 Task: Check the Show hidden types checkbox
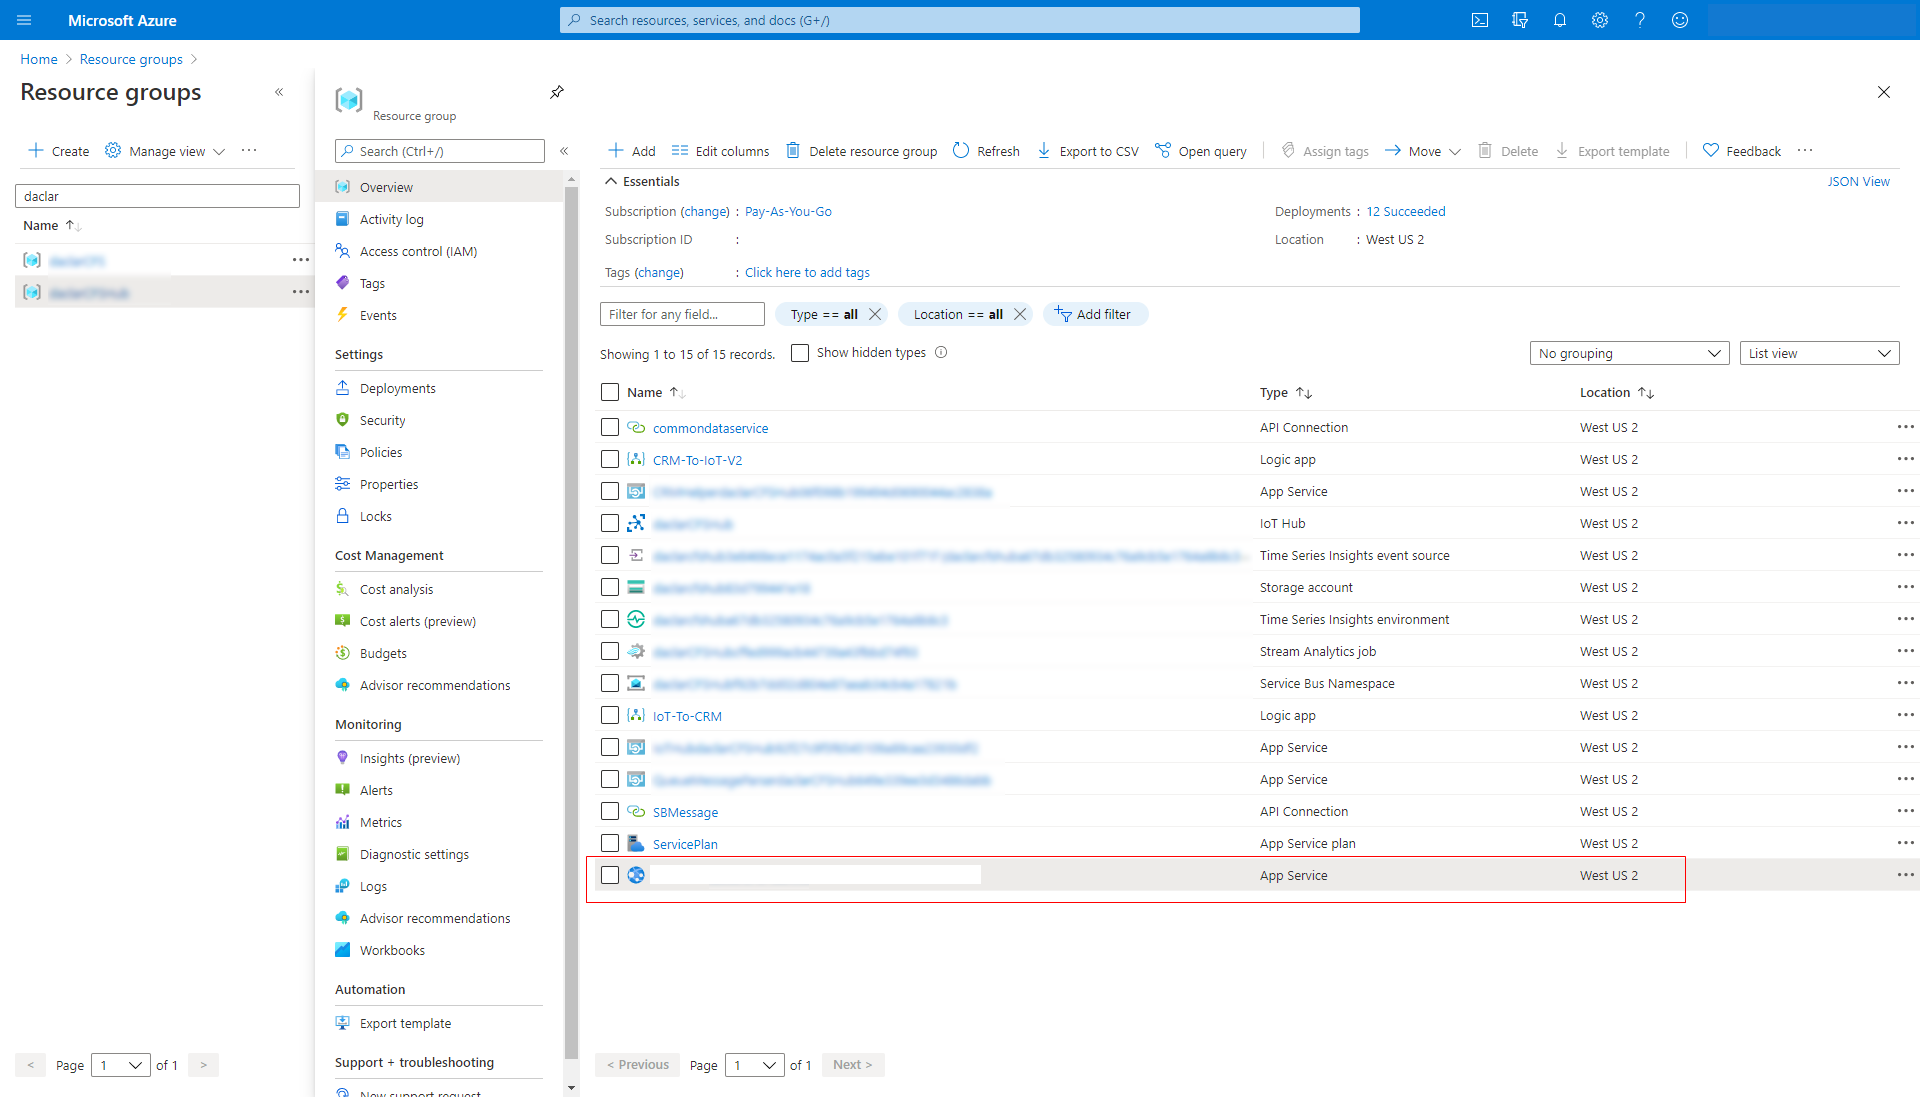point(799,352)
